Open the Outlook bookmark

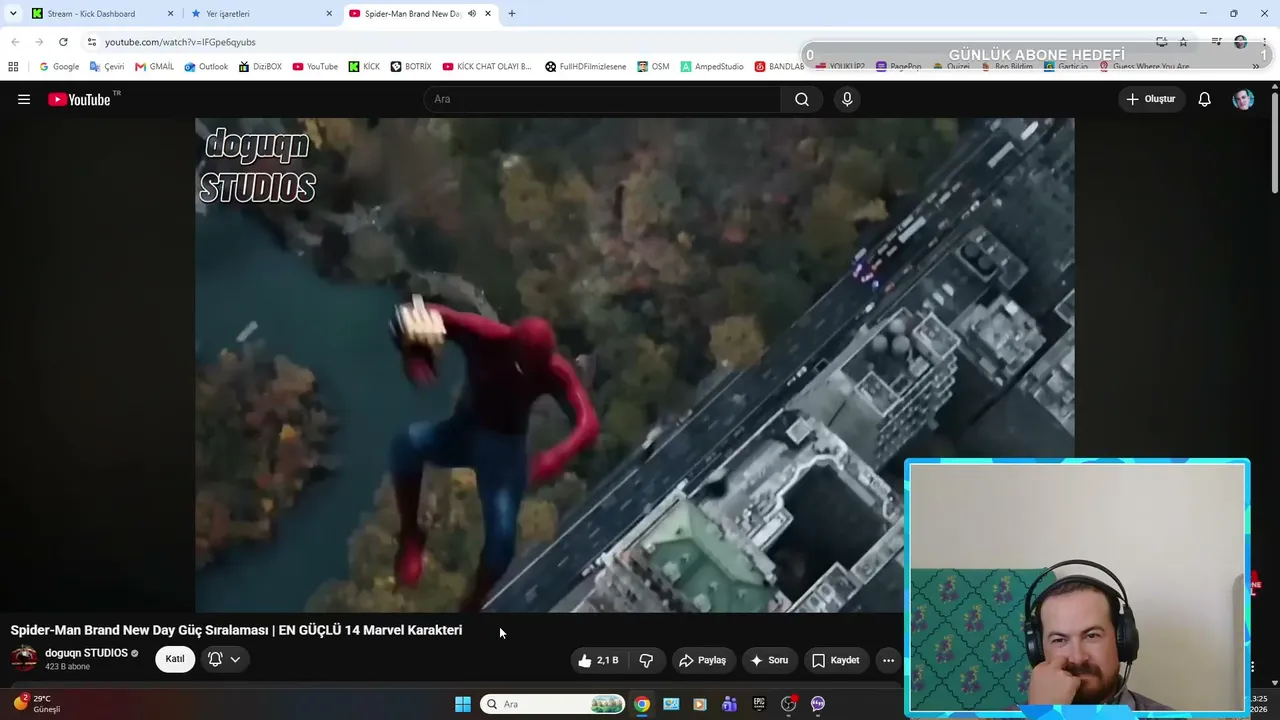coord(206,67)
